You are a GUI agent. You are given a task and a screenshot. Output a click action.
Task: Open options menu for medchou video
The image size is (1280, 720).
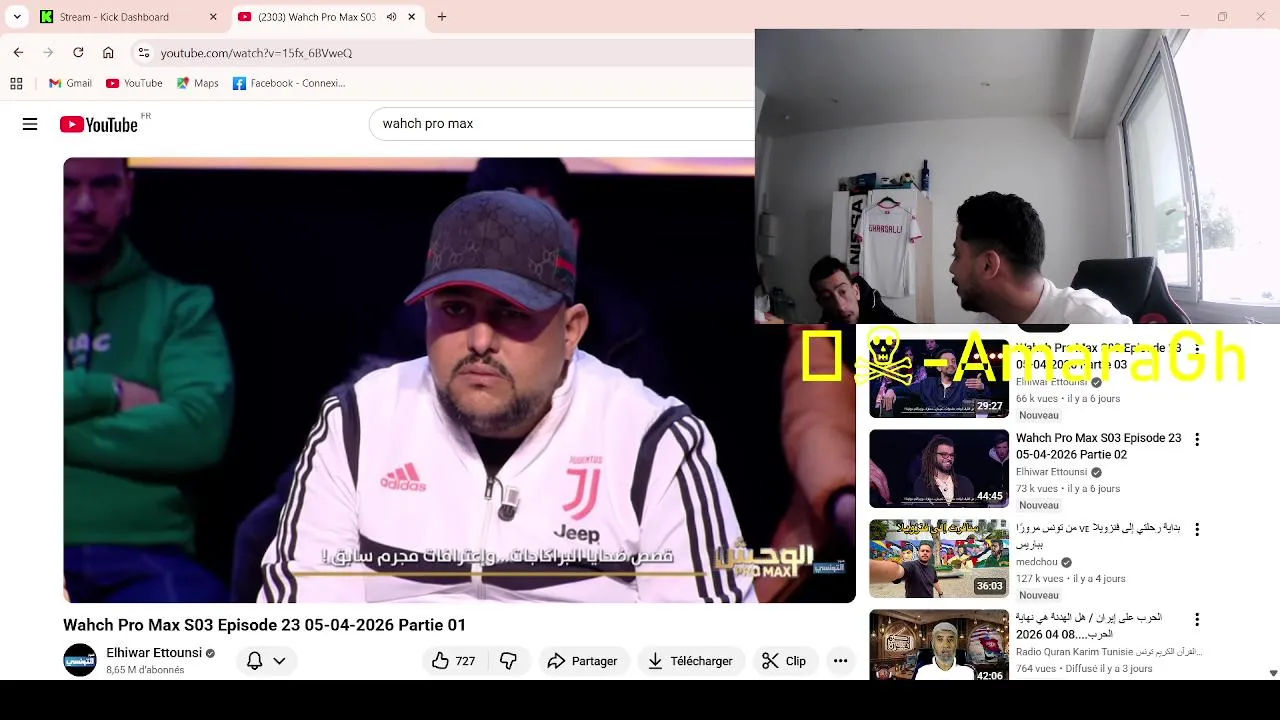1196,529
